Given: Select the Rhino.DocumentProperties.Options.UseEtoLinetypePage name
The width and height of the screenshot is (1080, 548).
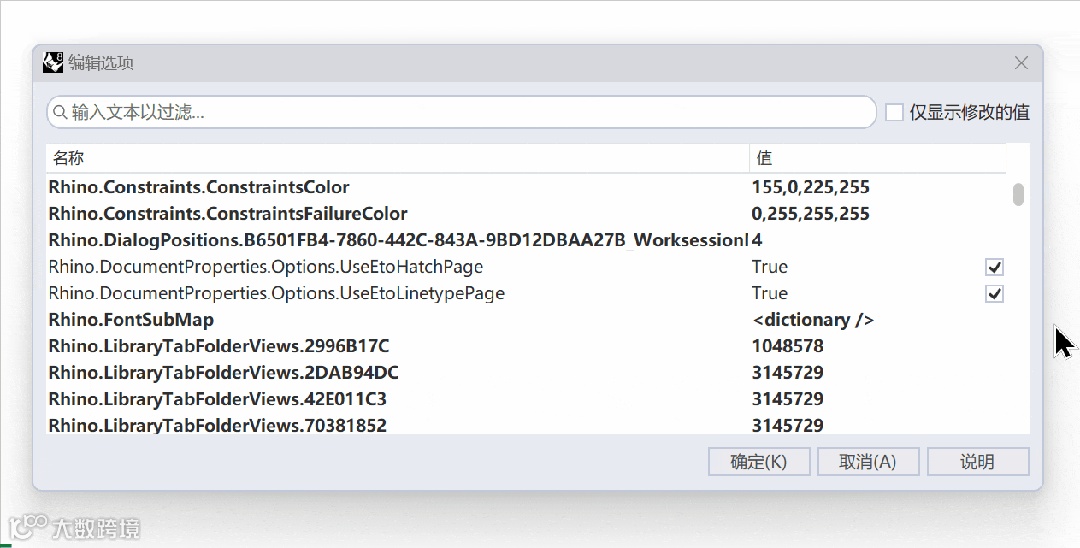Looking at the screenshot, I should coord(277,294).
